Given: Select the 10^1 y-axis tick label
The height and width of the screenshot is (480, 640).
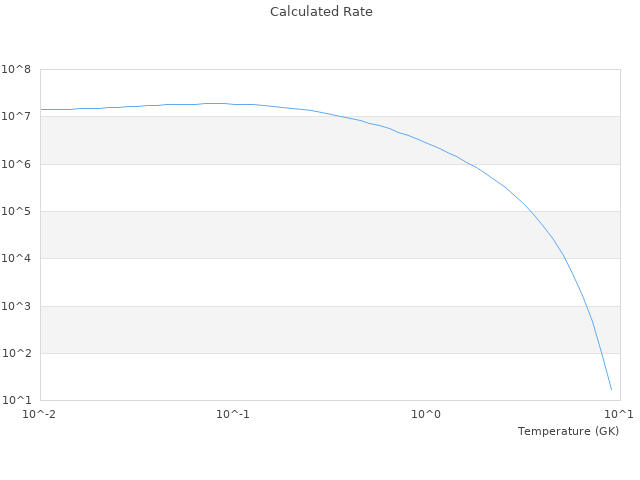Looking at the screenshot, I should [15, 401].
